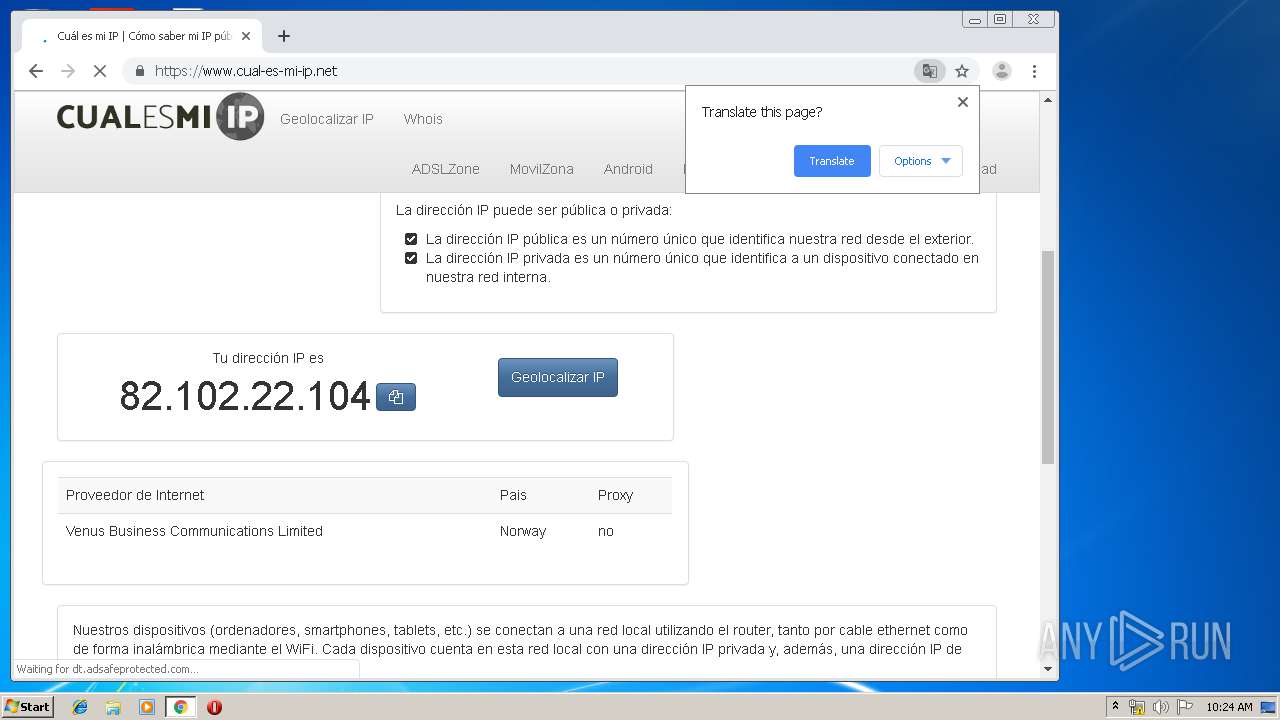Expand the translate Options dropdown
This screenshot has width=1280, height=720.
pyautogui.click(x=921, y=161)
